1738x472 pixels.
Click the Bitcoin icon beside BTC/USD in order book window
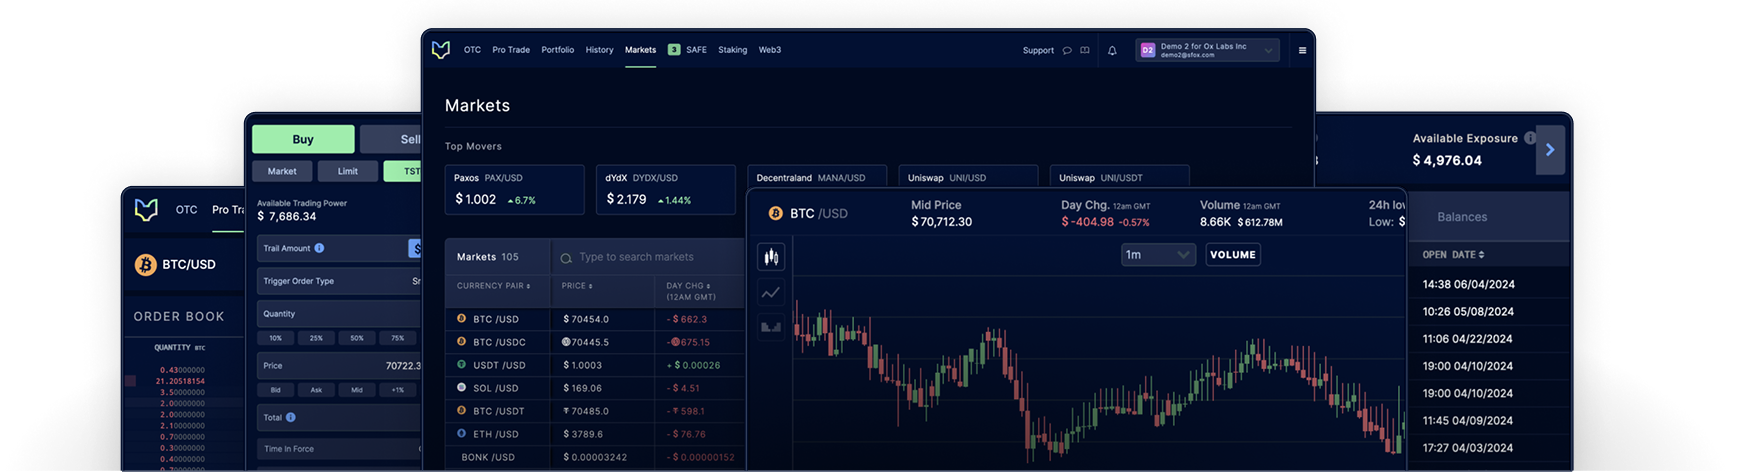point(146,265)
